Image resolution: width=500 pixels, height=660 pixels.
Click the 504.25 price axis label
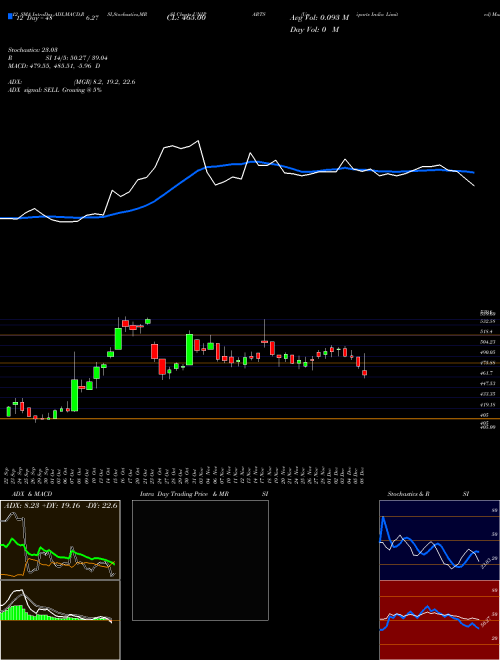coord(487,342)
